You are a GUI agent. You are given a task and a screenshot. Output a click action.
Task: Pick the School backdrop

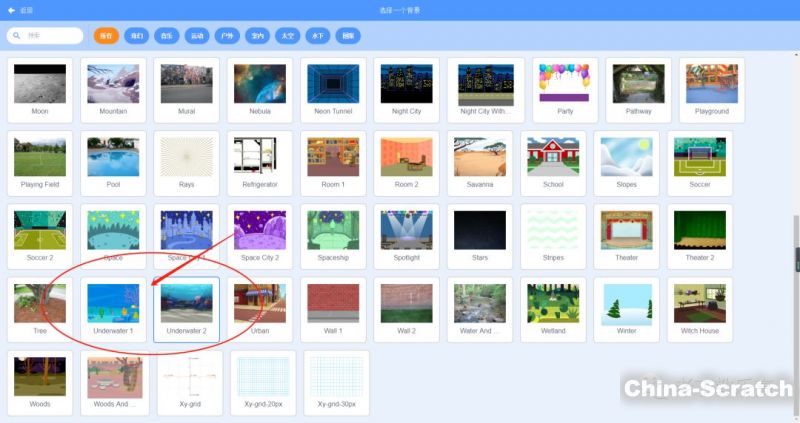point(553,162)
